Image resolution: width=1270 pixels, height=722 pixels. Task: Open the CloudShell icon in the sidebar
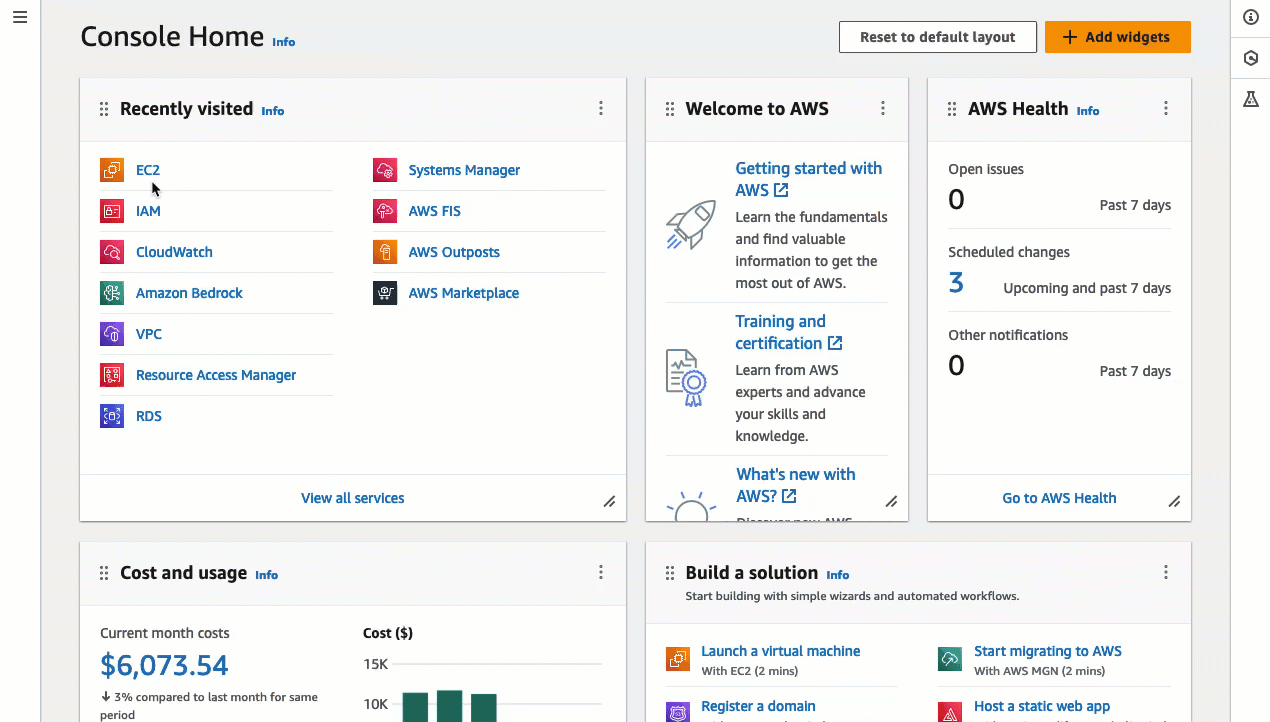point(1251,58)
